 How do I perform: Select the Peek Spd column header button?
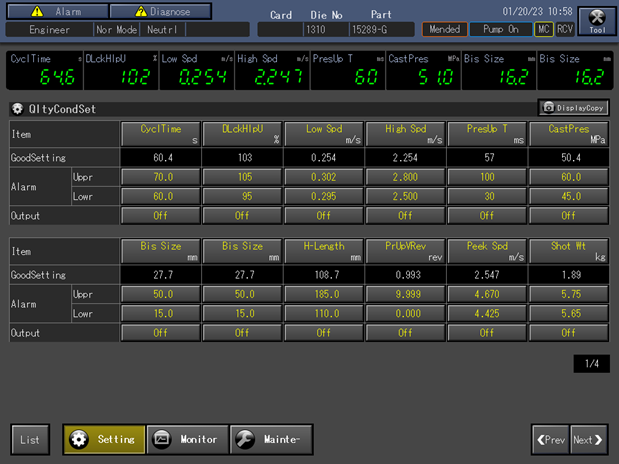[x=486, y=251]
